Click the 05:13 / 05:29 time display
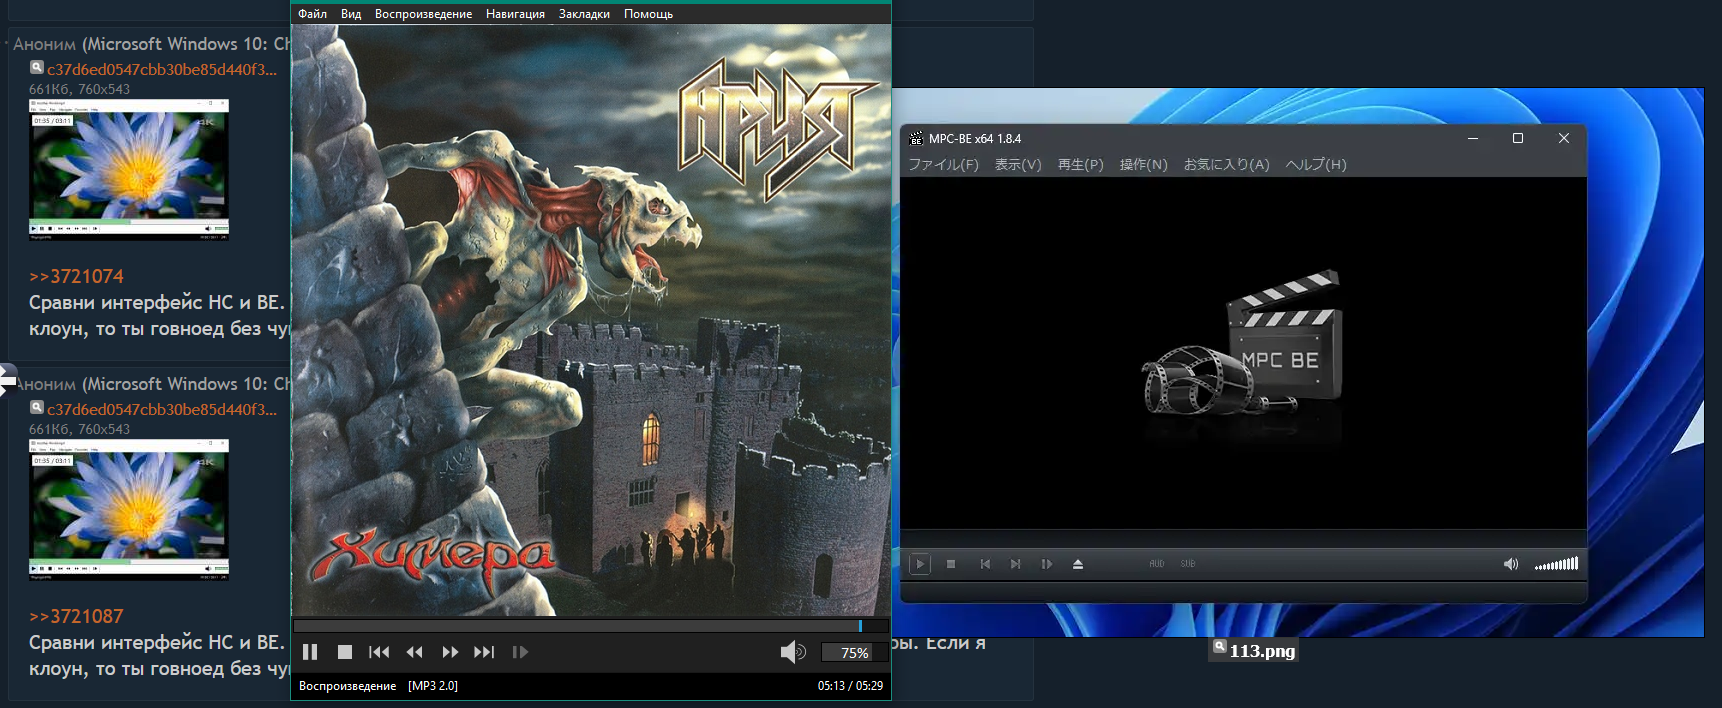Screen dimensions: 1722x708 (x=850, y=686)
